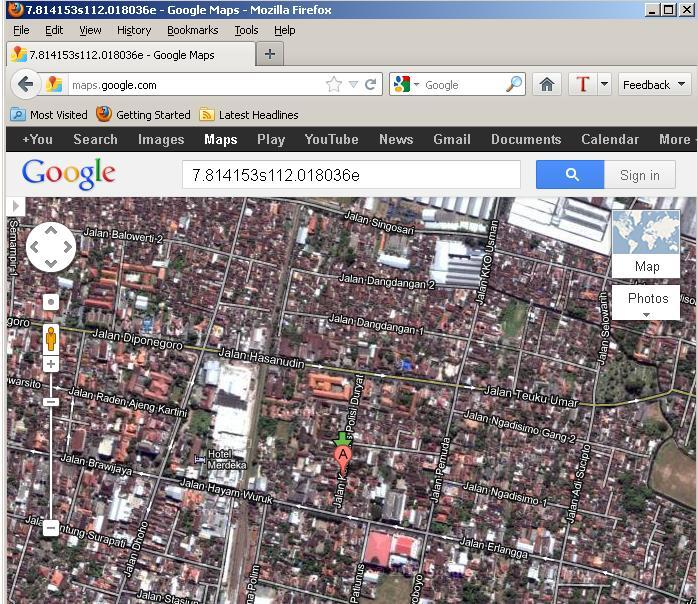Open the Latest Headlines feed bookmark
Screen dimensions: 698x604
click(249, 115)
